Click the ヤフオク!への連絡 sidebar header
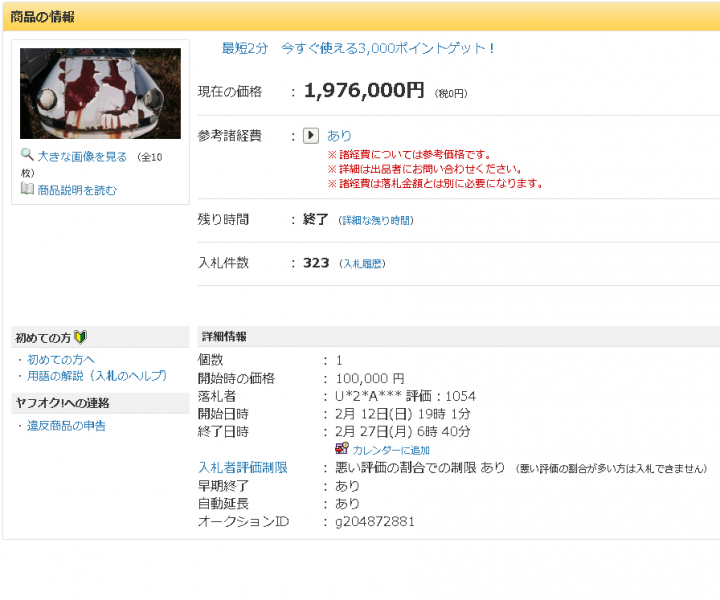 coord(62,403)
